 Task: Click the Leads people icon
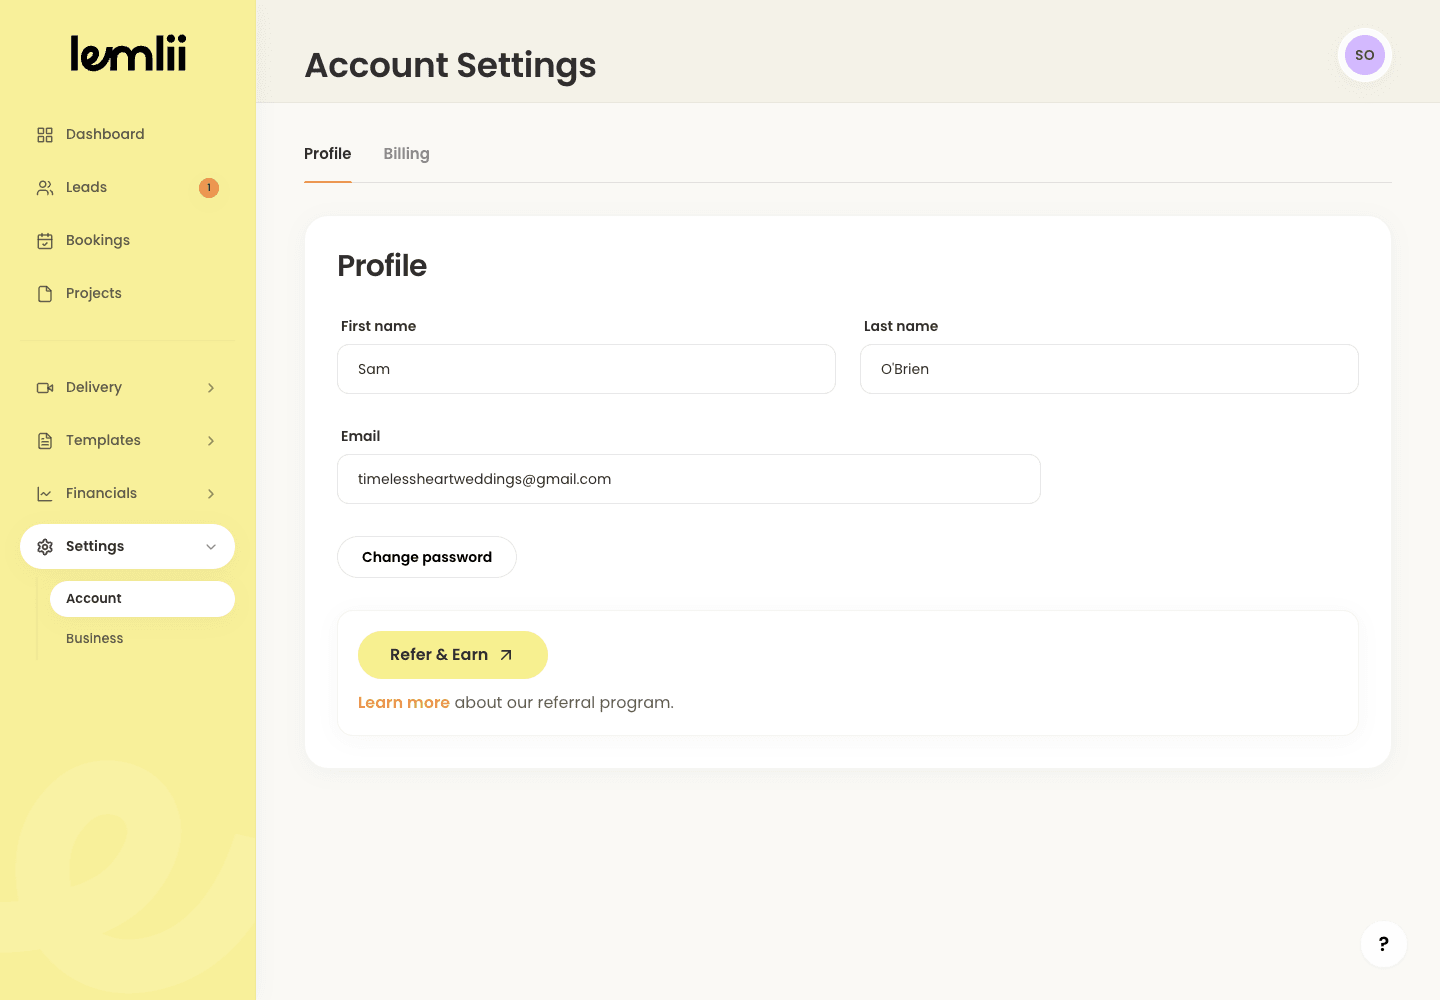[45, 188]
